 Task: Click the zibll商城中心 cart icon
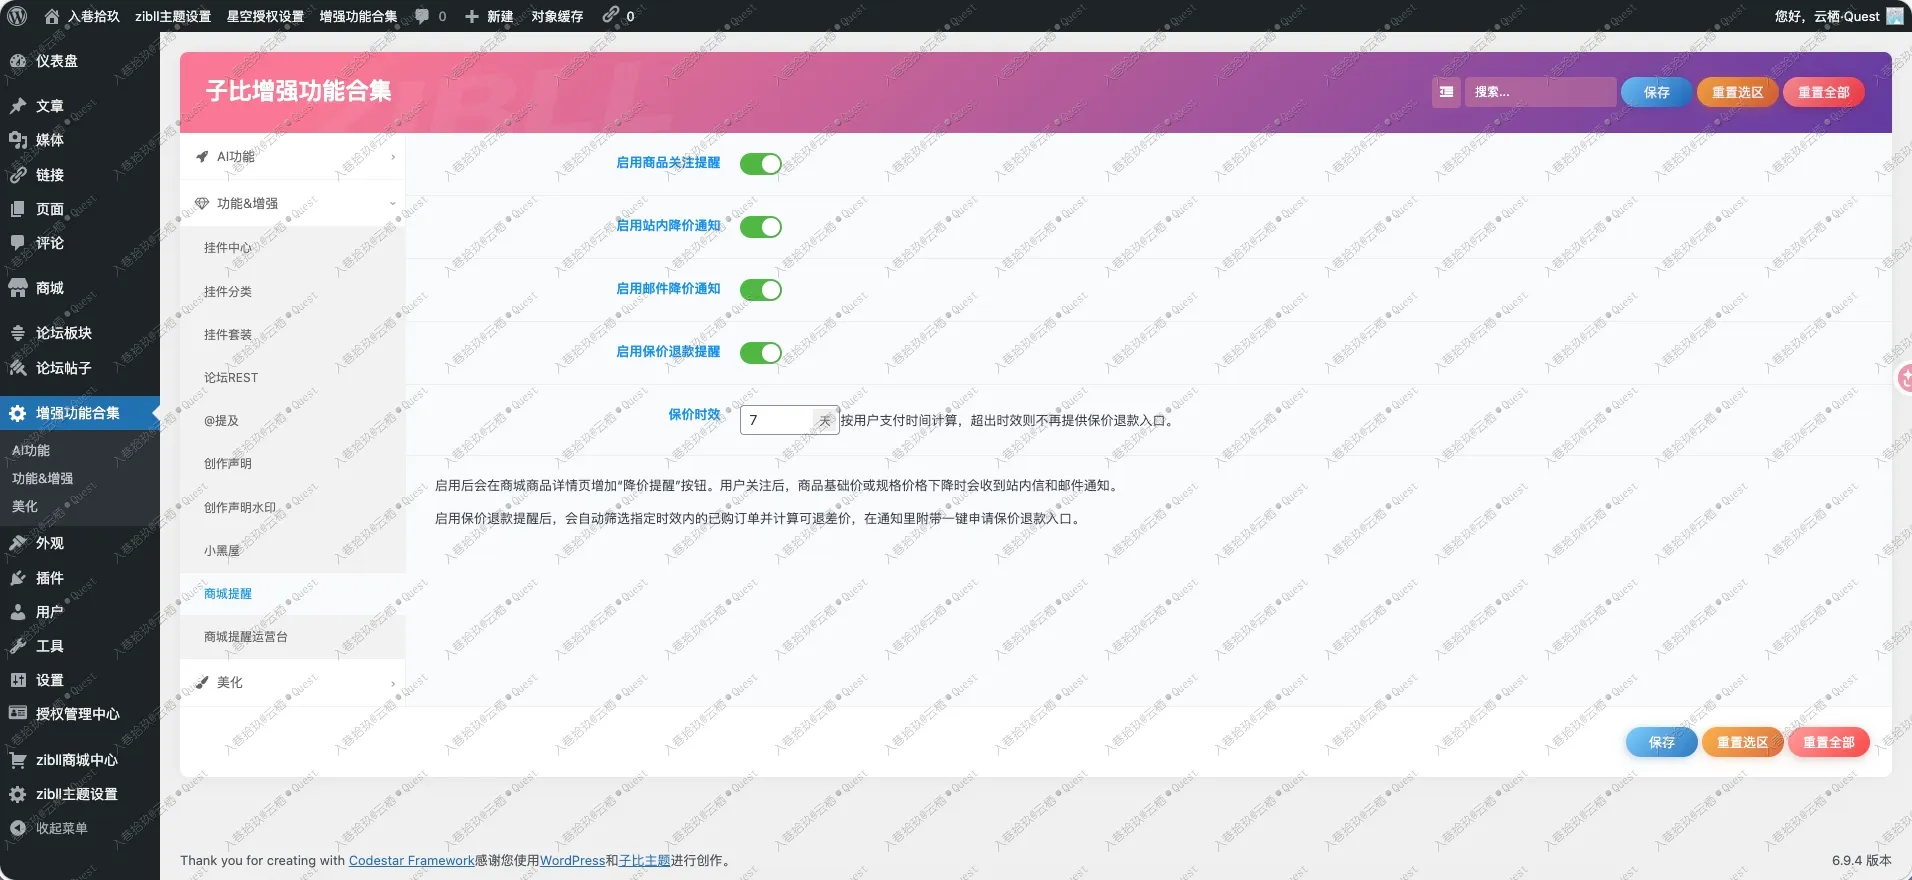(18, 760)
